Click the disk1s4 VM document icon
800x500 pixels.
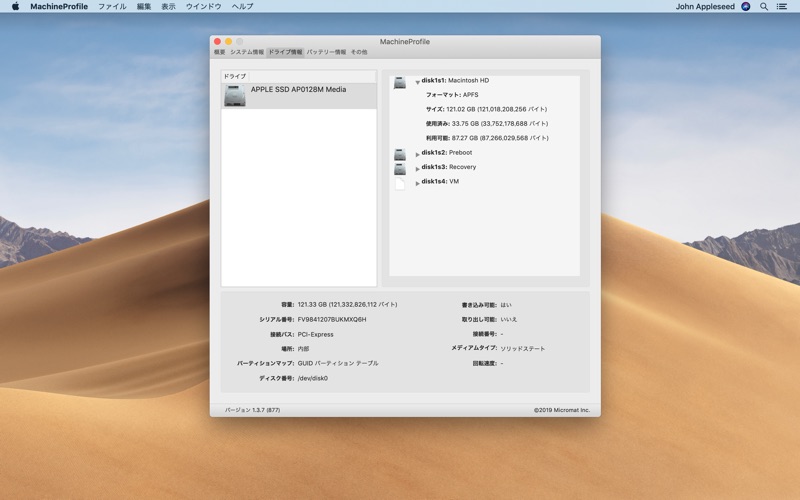pos(399,183)
